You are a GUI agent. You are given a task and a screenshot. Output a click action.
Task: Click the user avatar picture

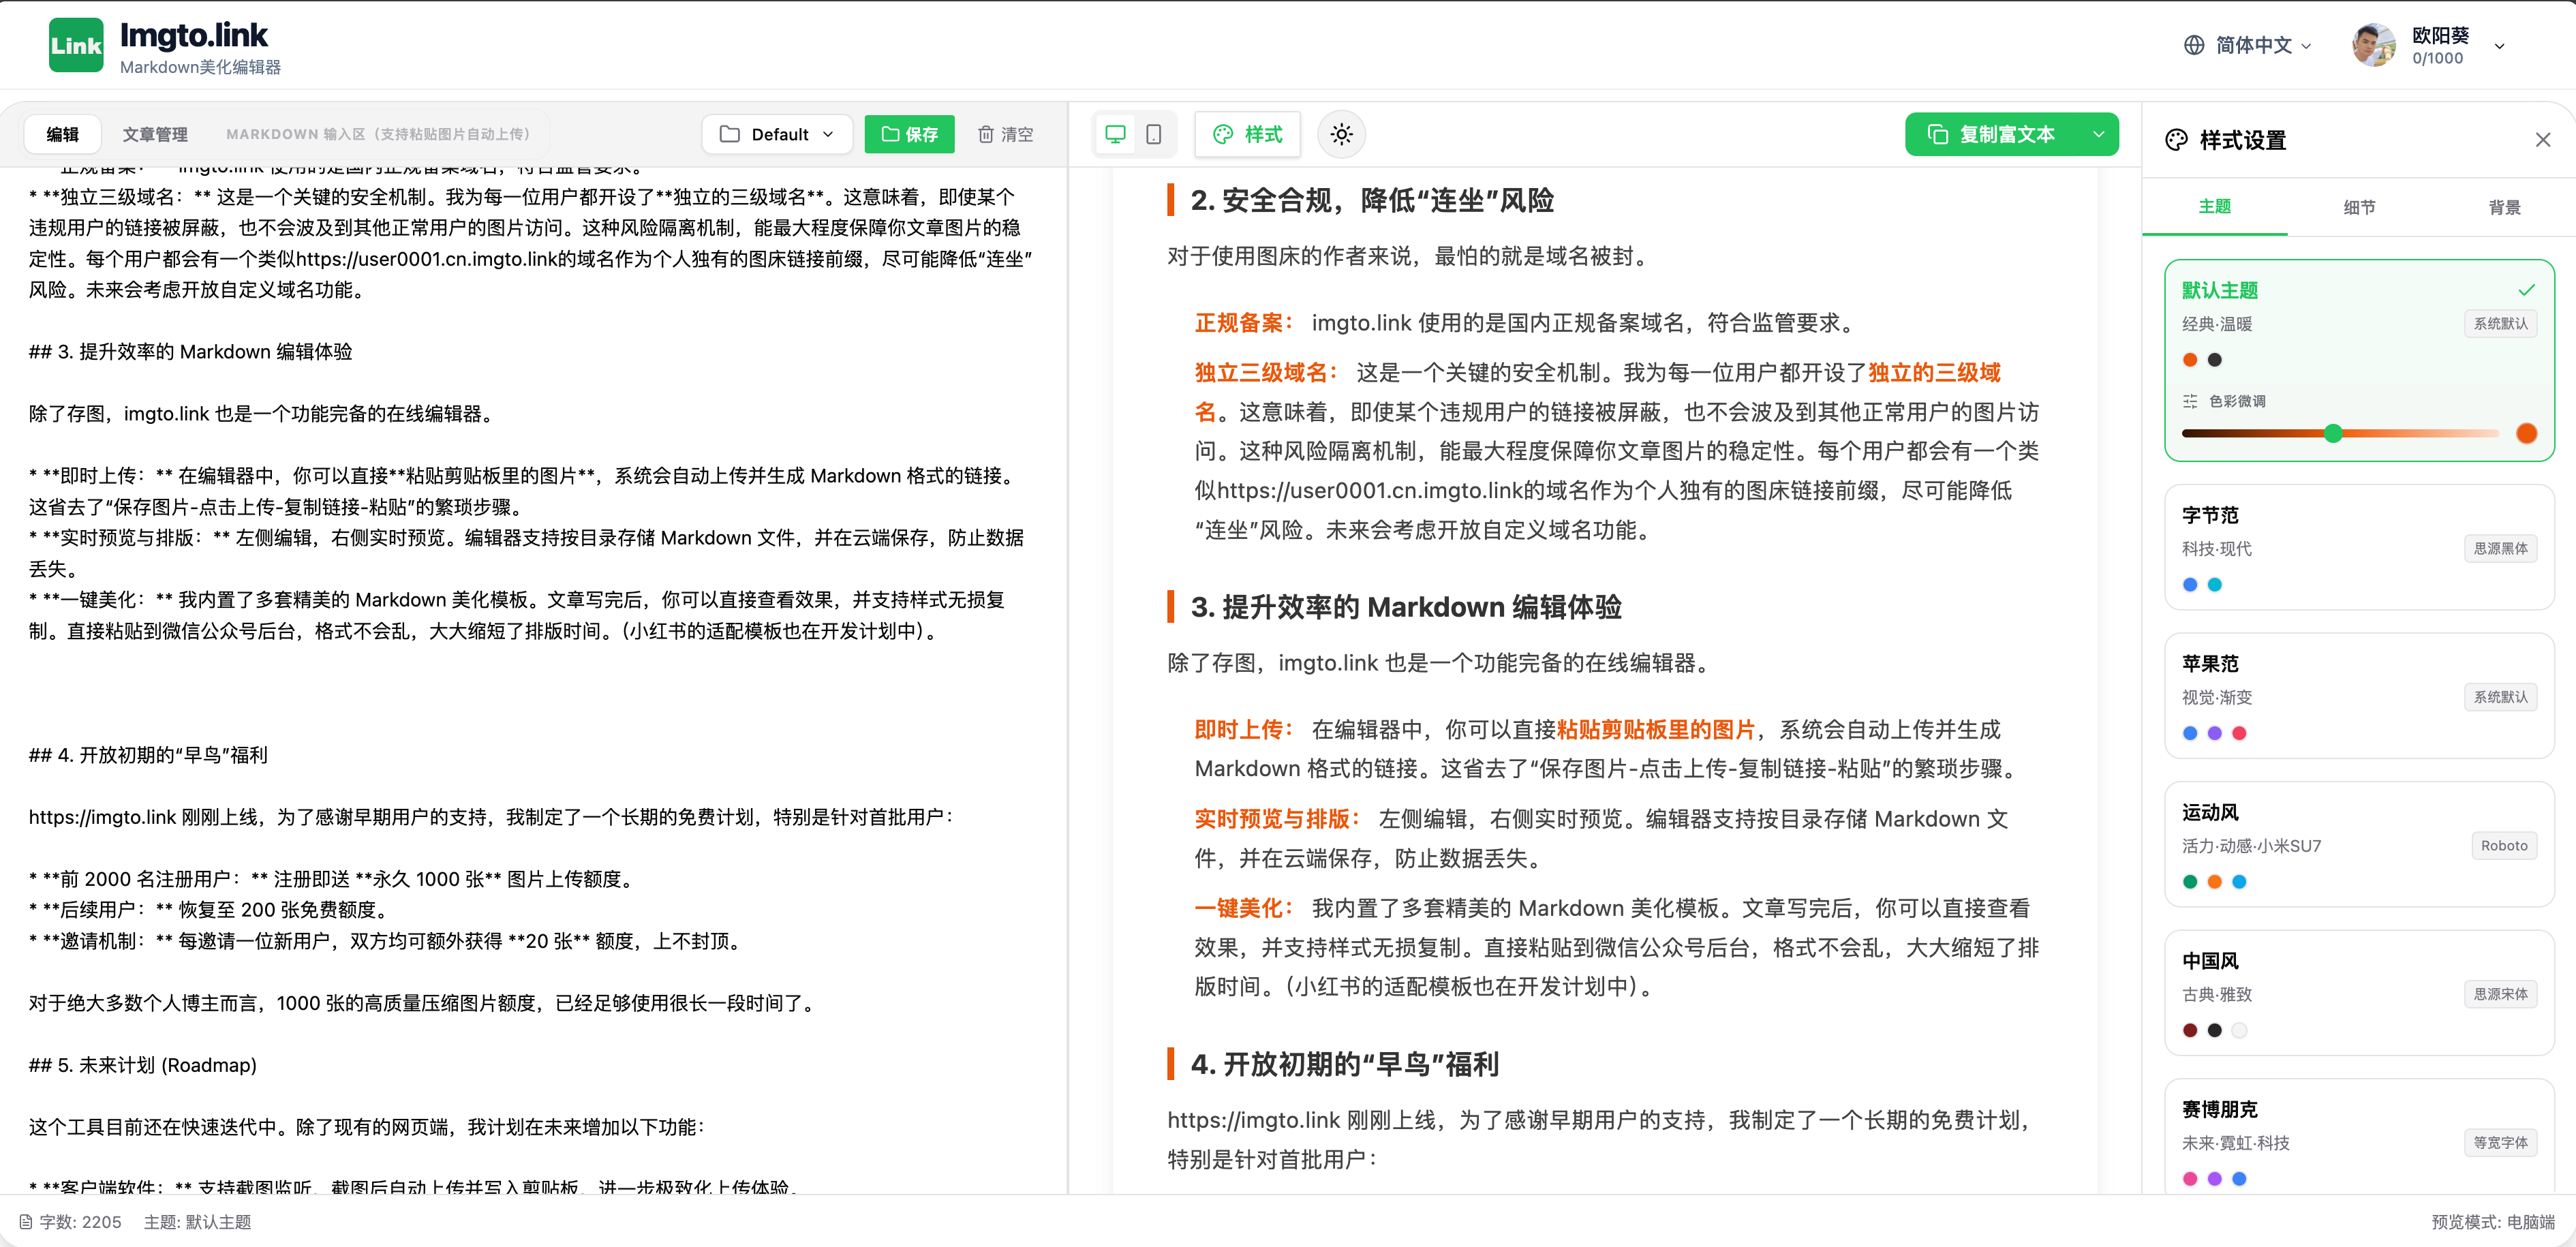tap(2374, 45)
